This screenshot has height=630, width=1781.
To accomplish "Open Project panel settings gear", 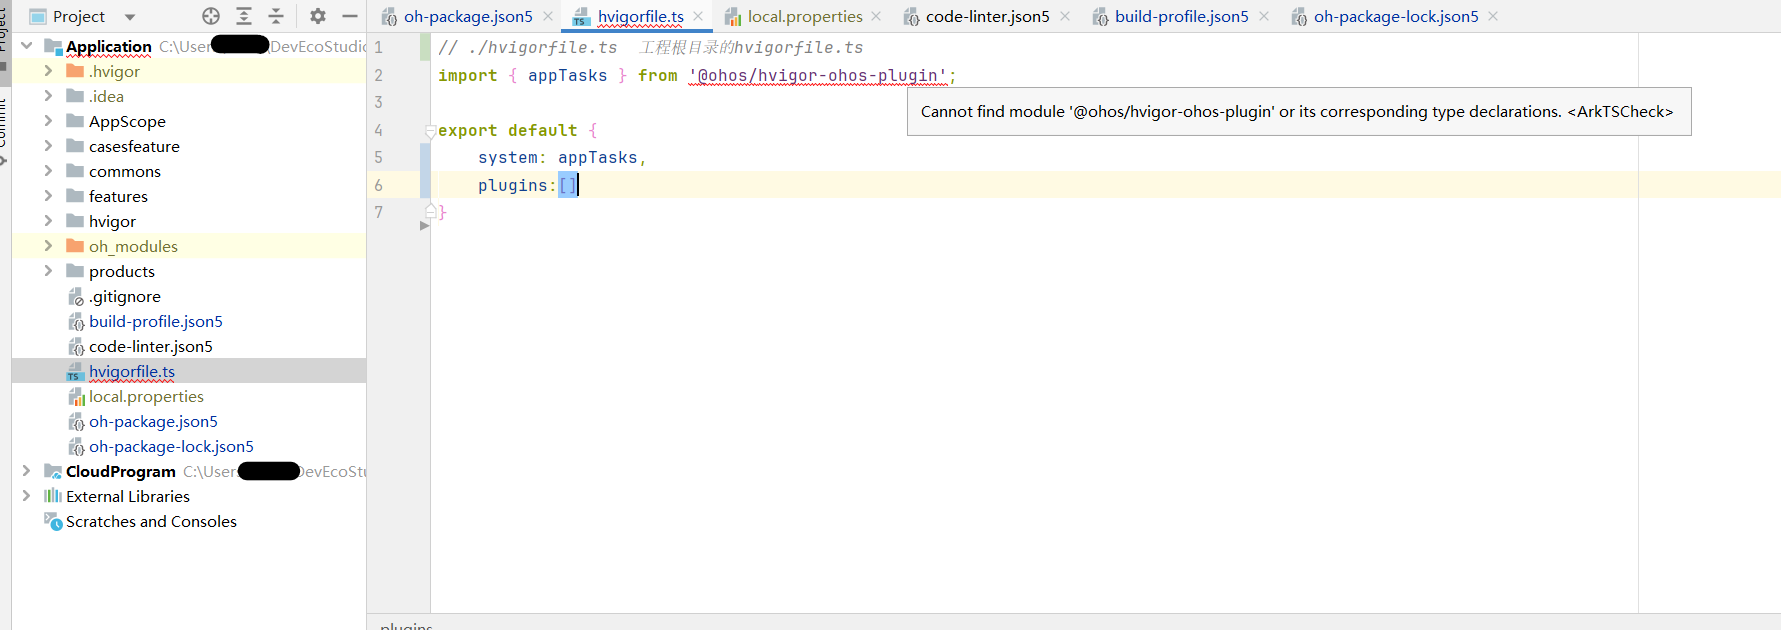I will pyautogui.click(x=318, y=16).
